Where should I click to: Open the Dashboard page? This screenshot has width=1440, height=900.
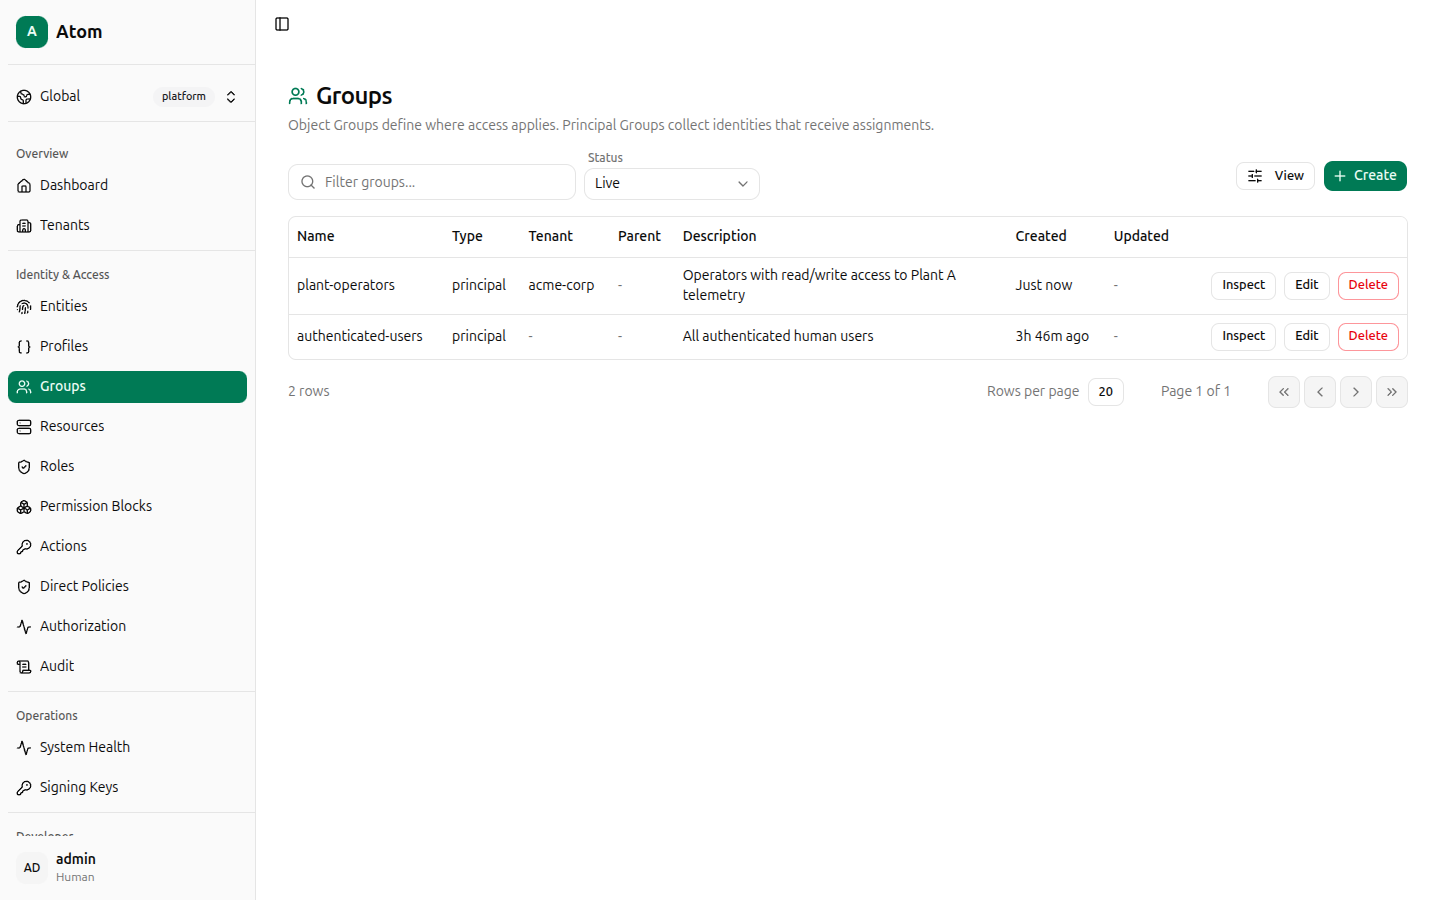click(127, 186)
